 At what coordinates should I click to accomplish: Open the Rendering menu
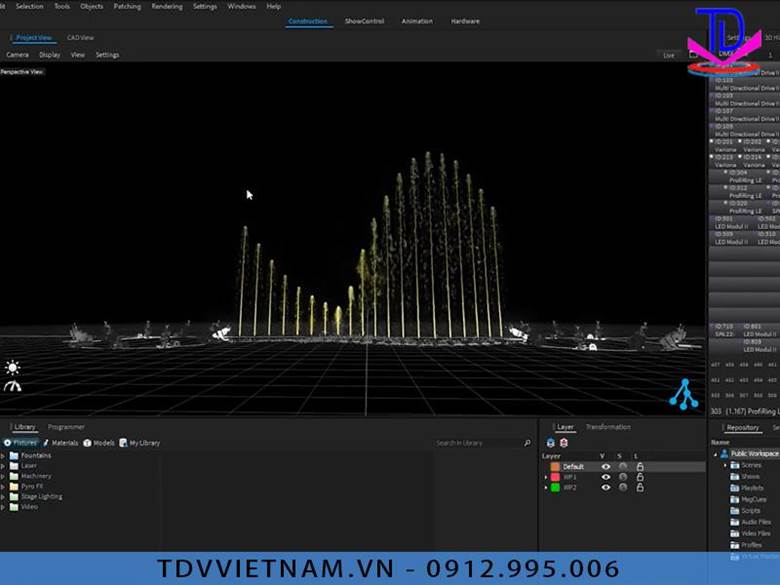167,6
